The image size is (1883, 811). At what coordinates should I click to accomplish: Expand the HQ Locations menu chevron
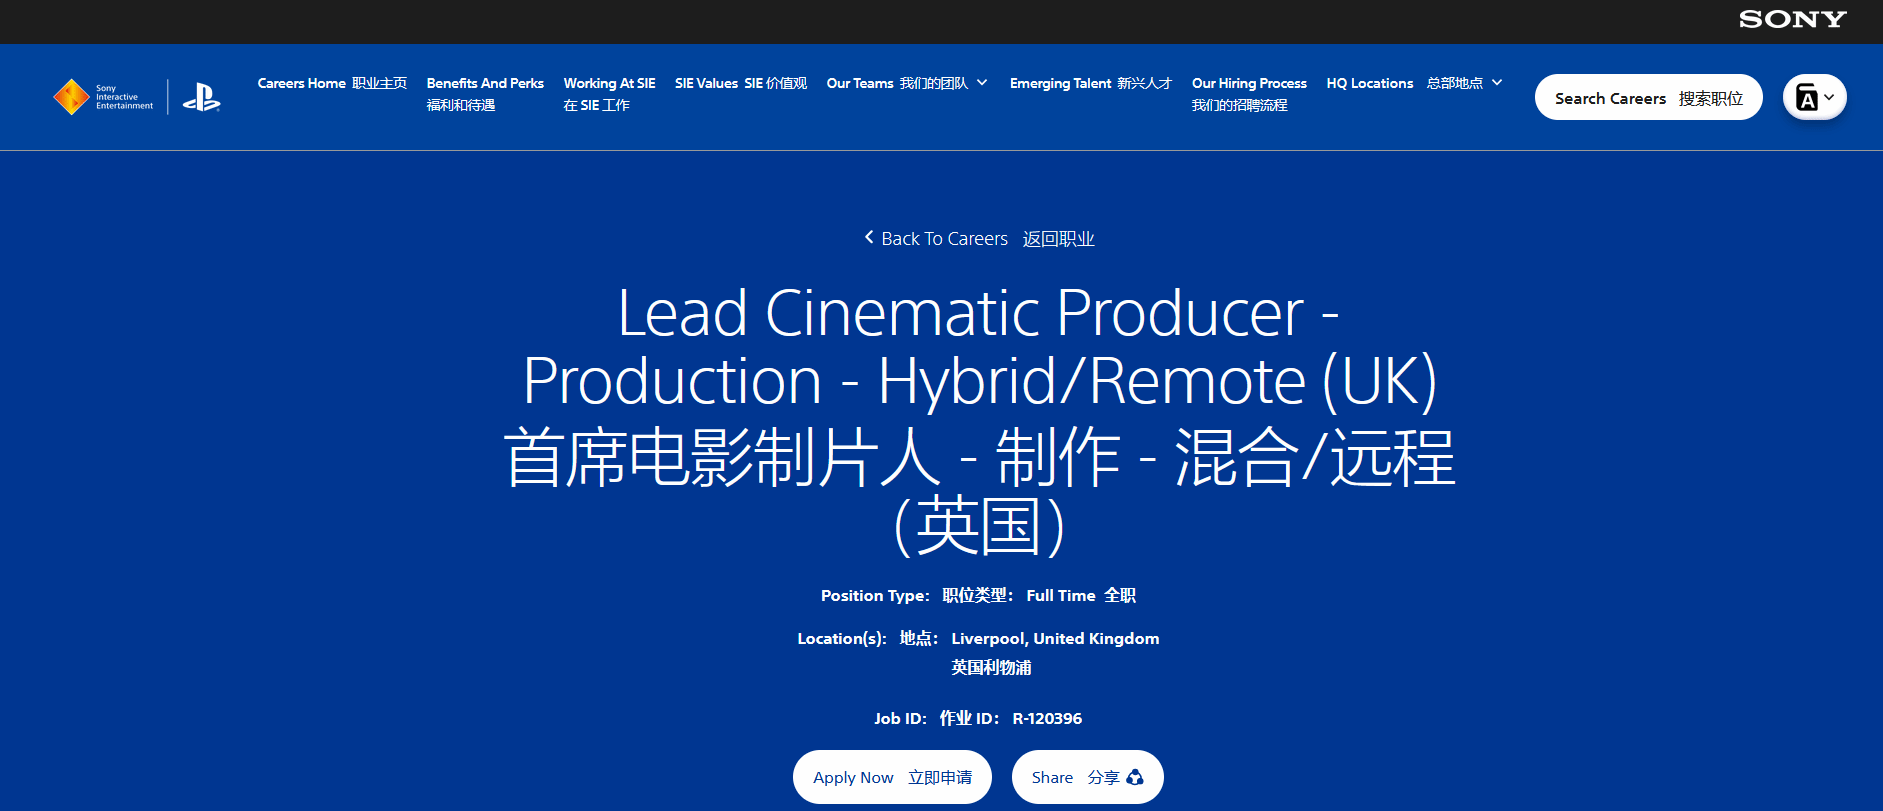tap(1497, 83)
